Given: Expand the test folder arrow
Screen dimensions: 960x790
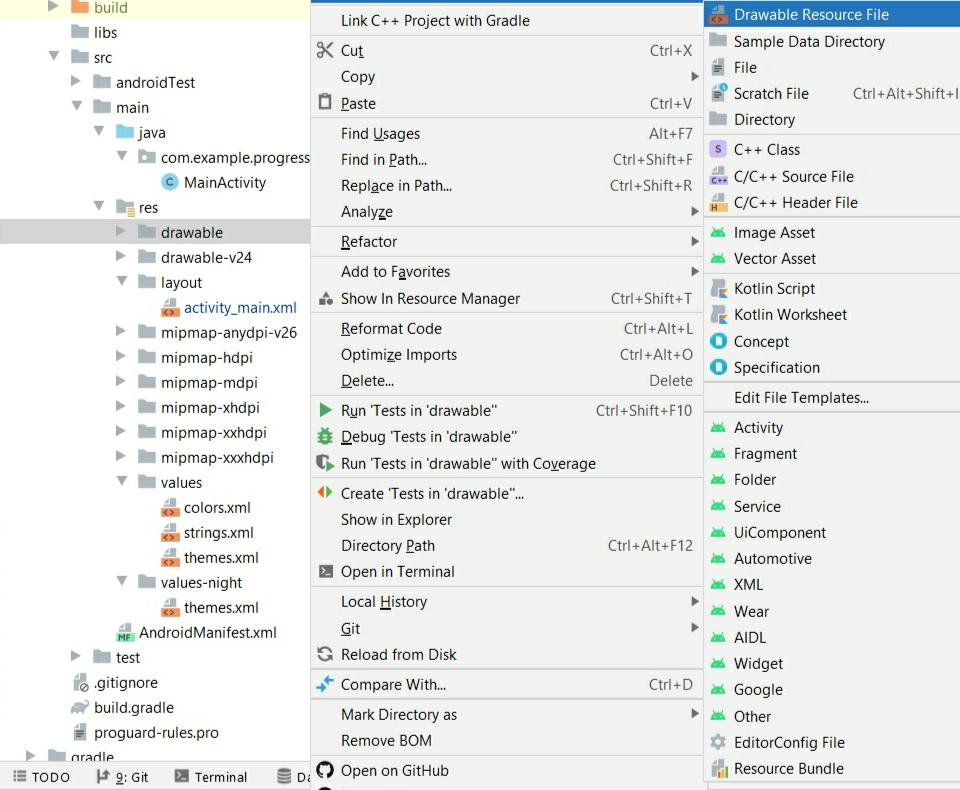Looking at the screenshot, I should pos(76,656).
